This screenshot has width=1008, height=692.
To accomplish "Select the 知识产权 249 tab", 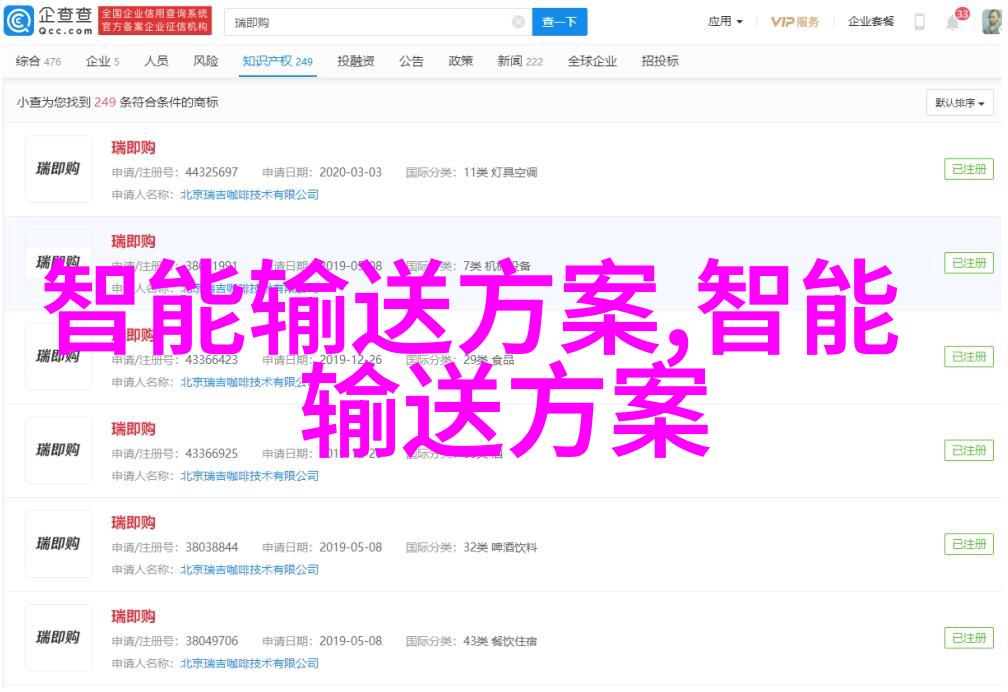I will click(x=278, y=61).
